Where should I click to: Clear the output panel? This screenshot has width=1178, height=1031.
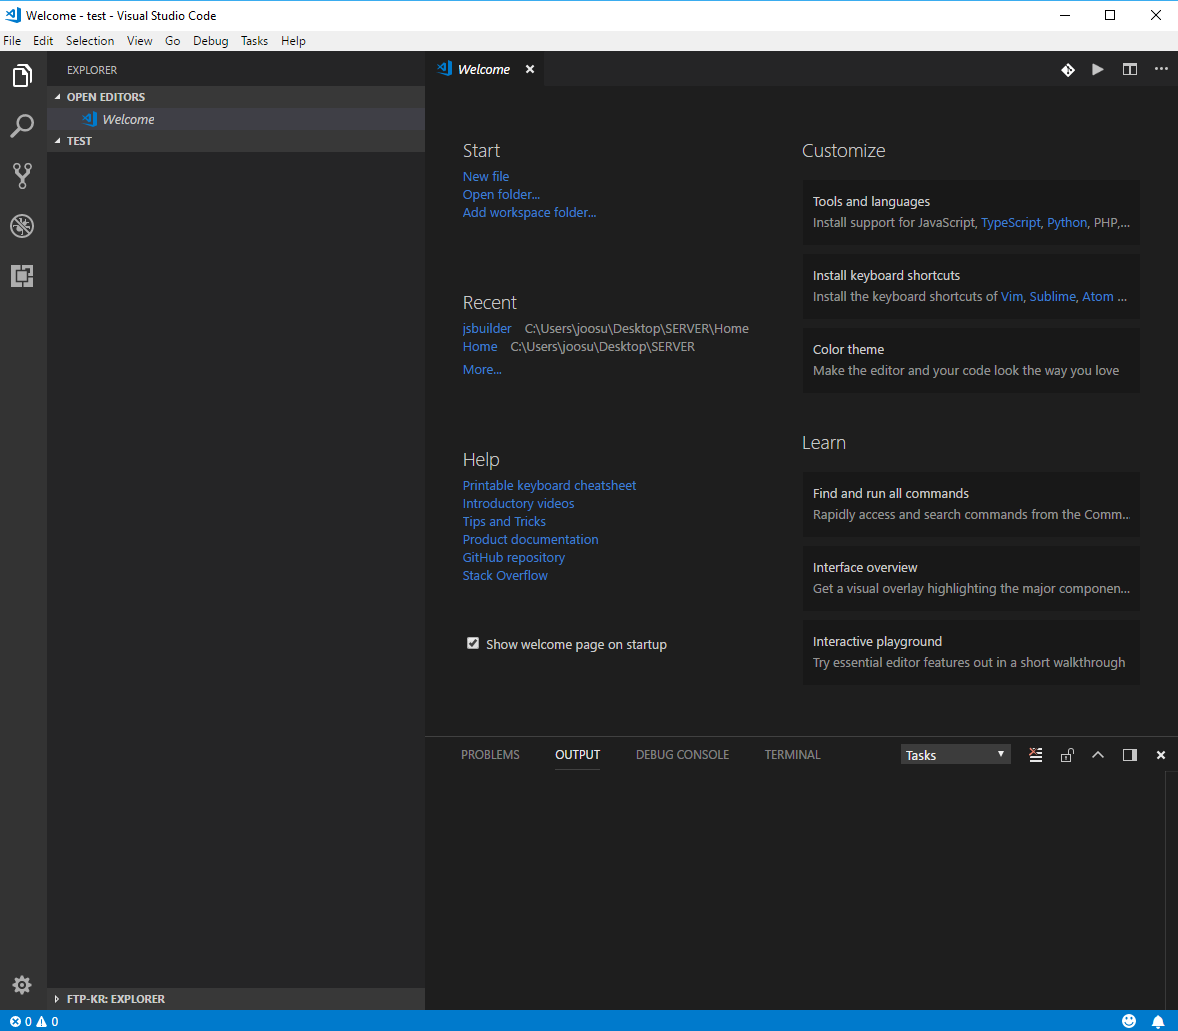click(1036, 755)
